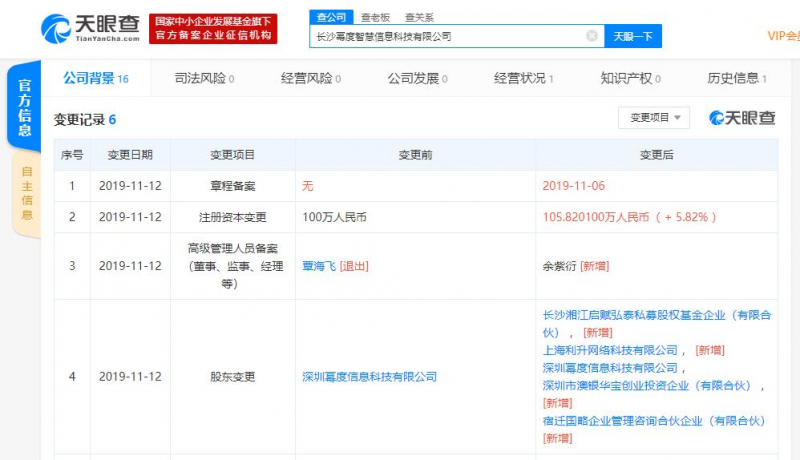Open 上海利升网络科技有限公司 link
Viewport: 800px width, 460px height.
point(610,350)
